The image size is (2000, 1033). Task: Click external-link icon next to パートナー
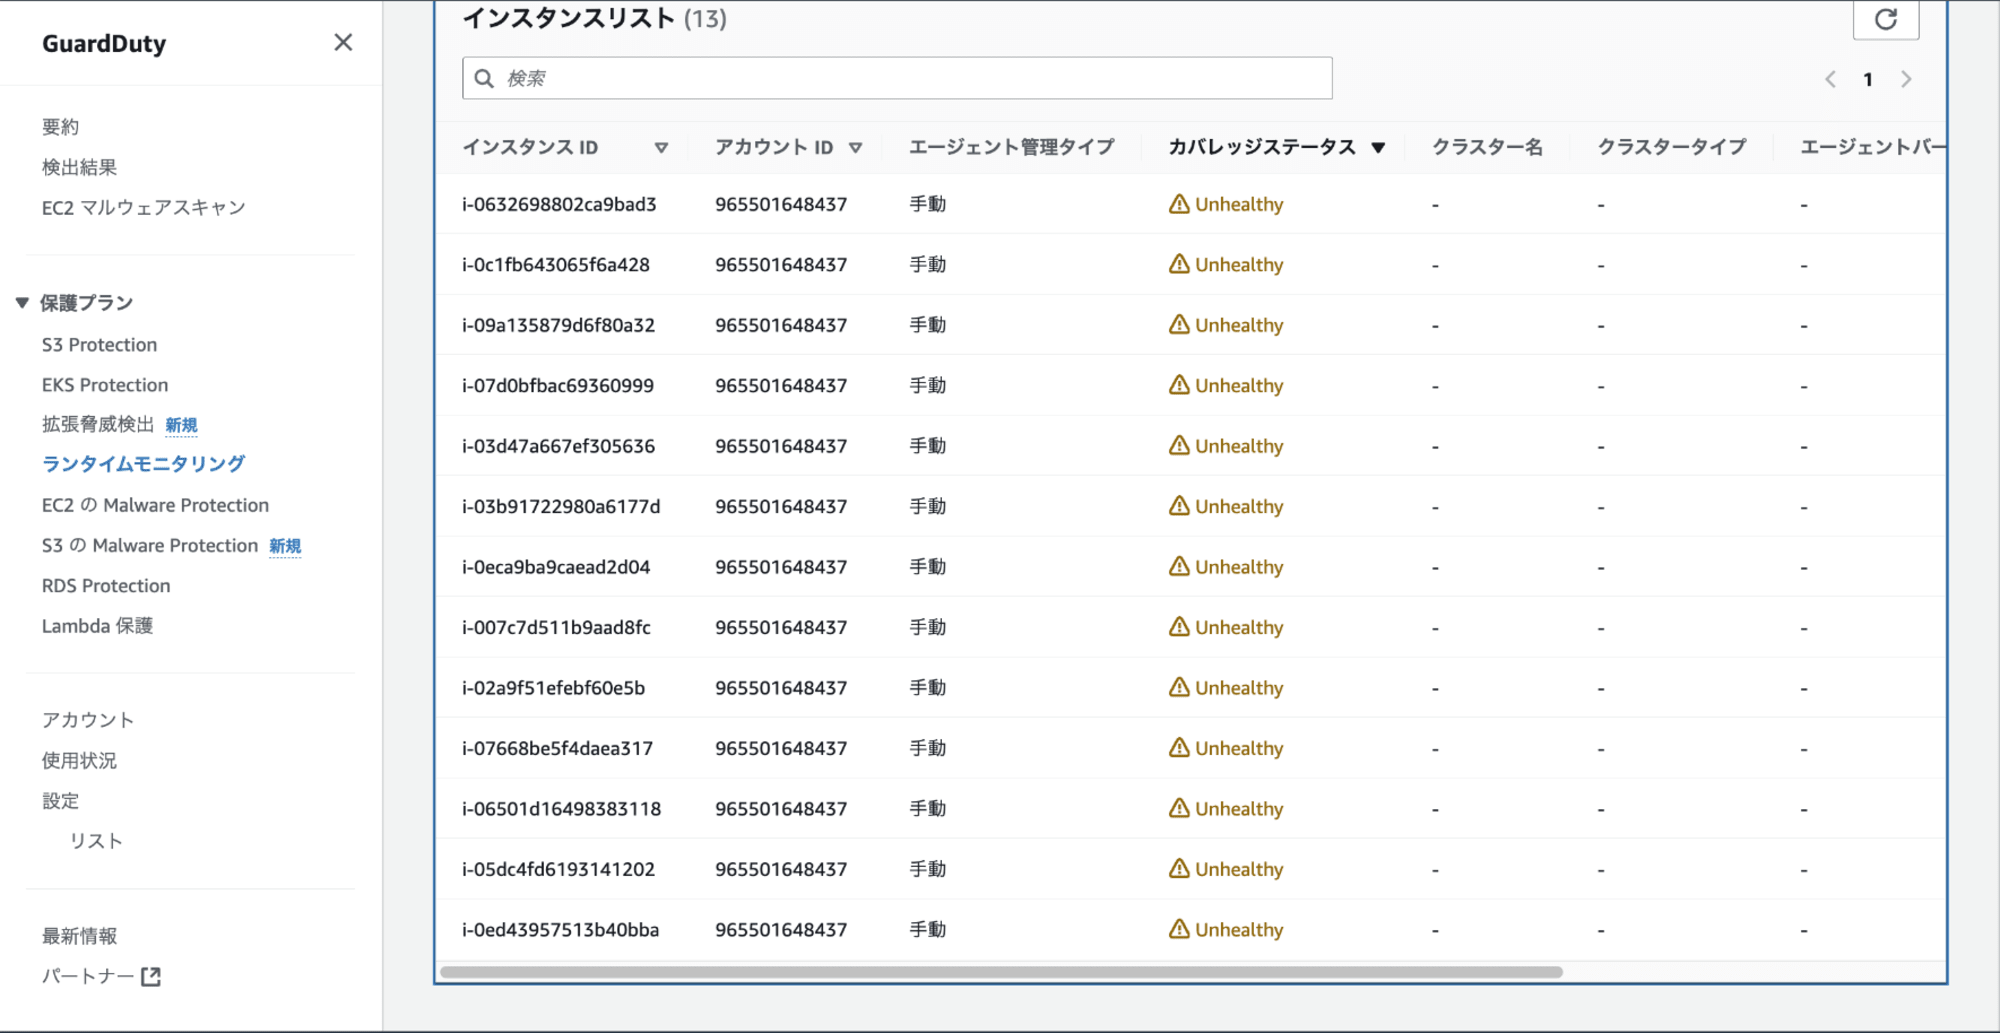pyautogui.click(x=151, y=976)
